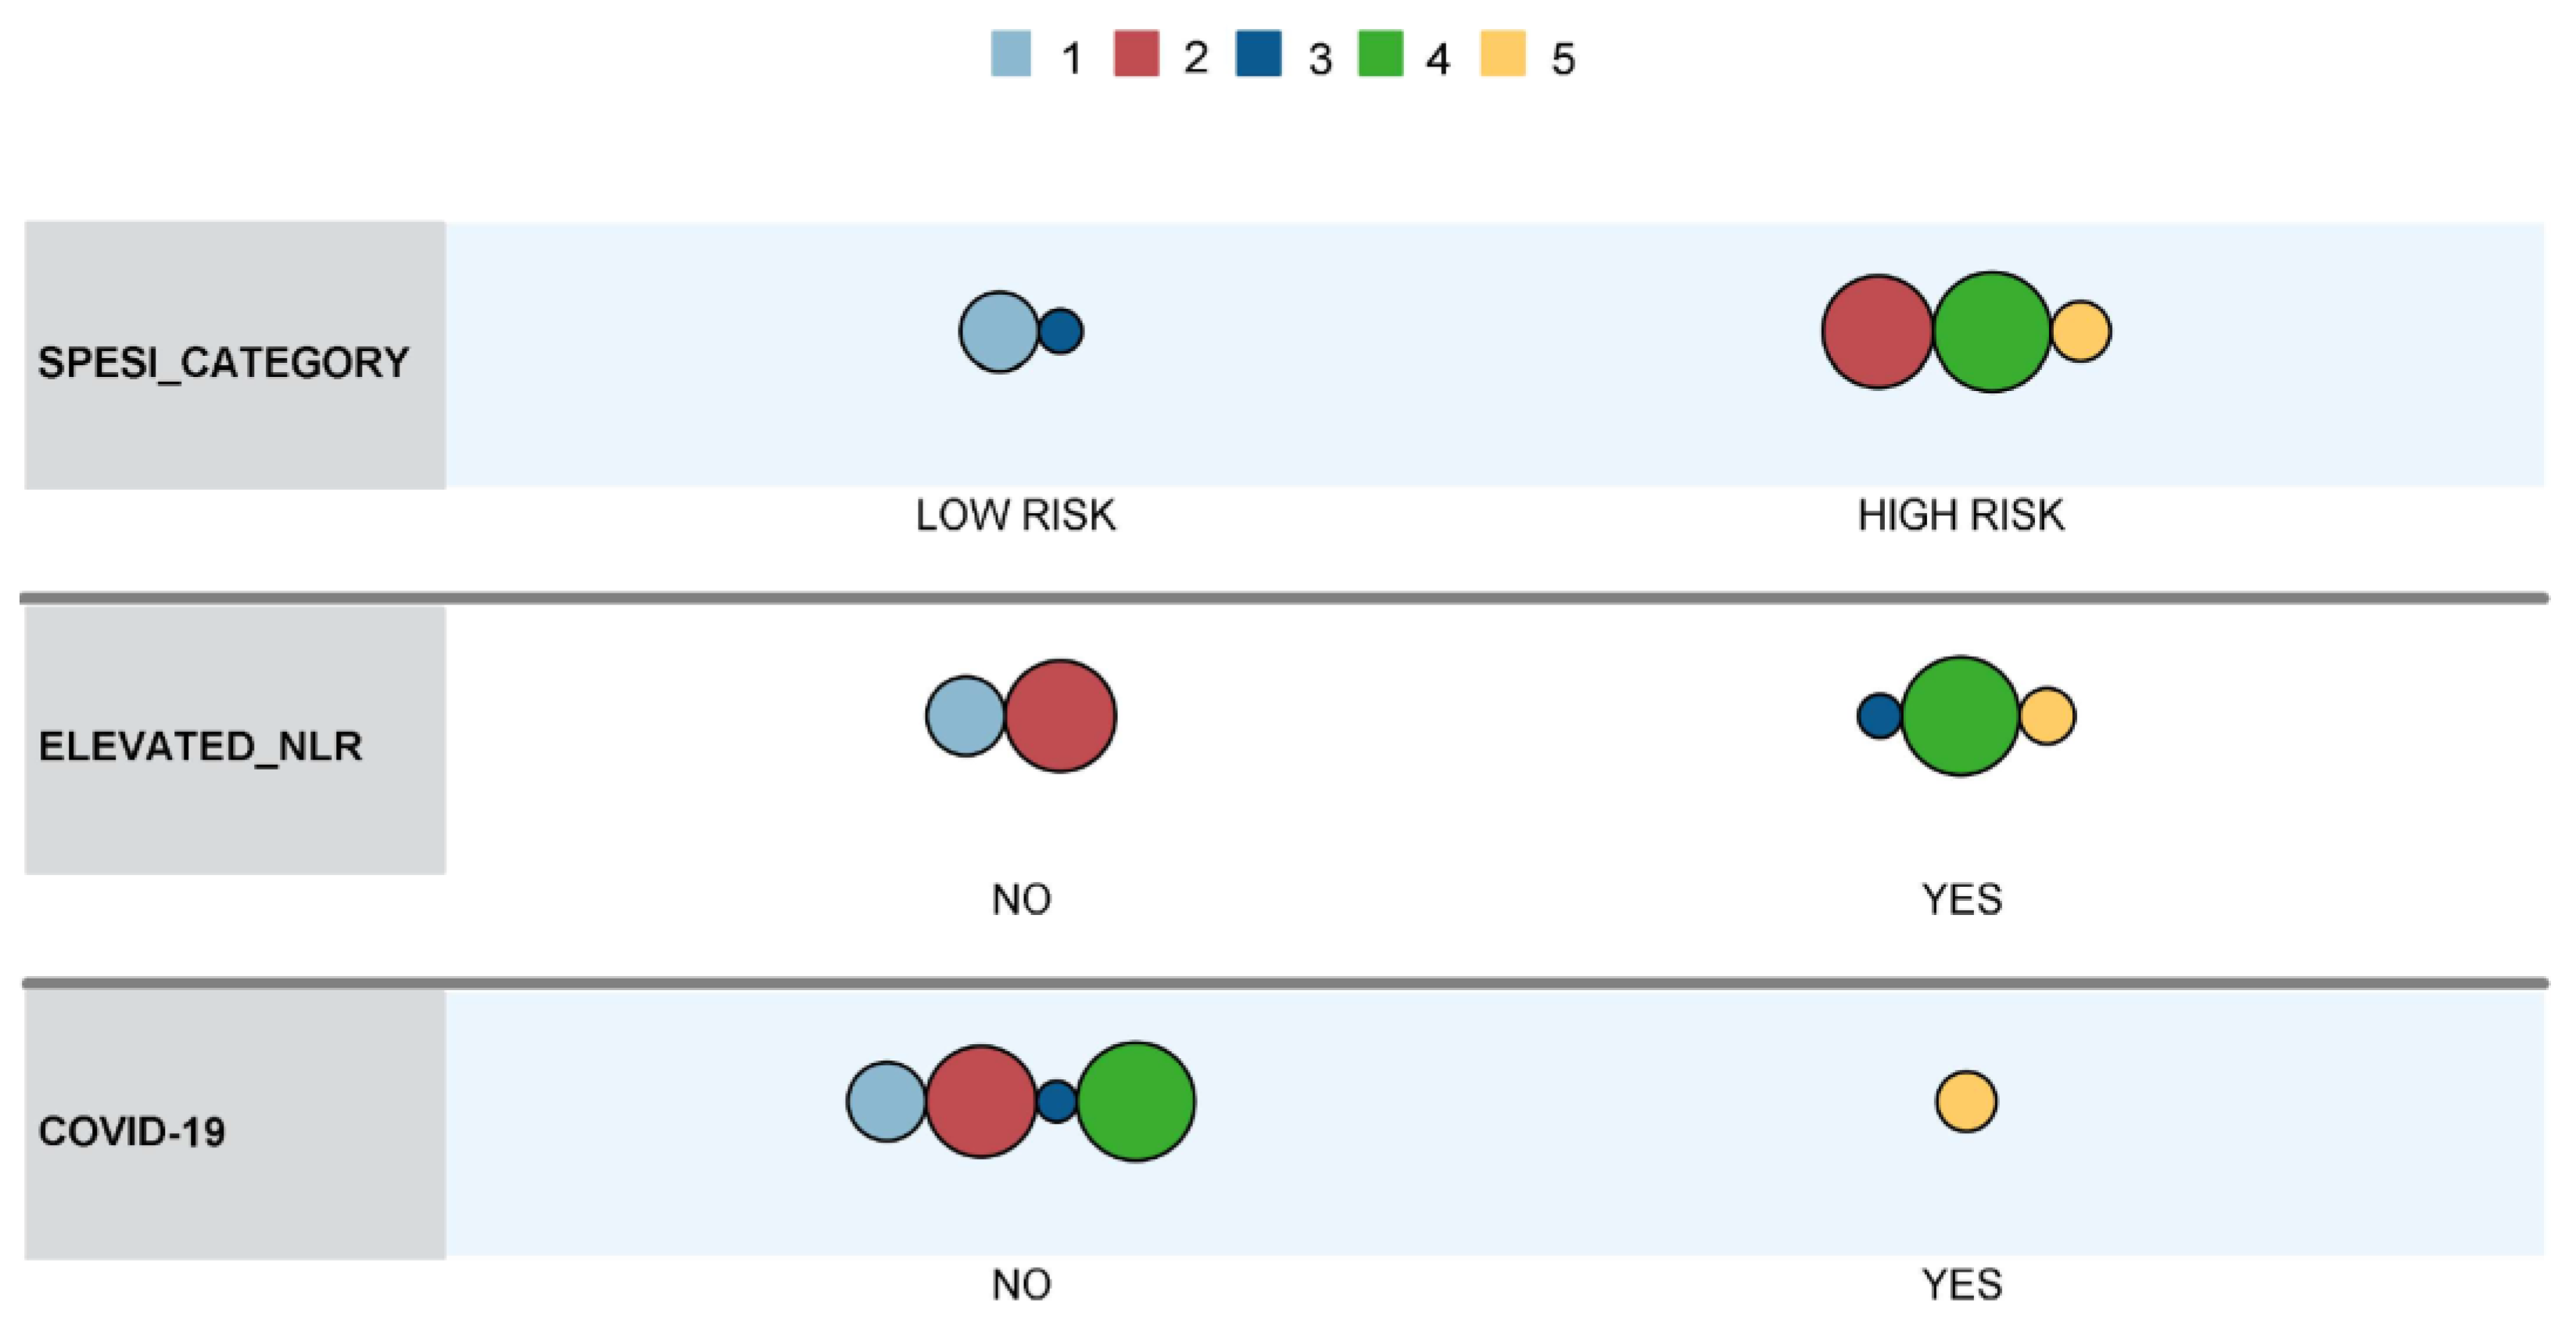Click the red bubble under ELEVATED_NLR NO
This screenshot has width=2576, height=1335.
pyautogui.click(x=1060, y=716)
